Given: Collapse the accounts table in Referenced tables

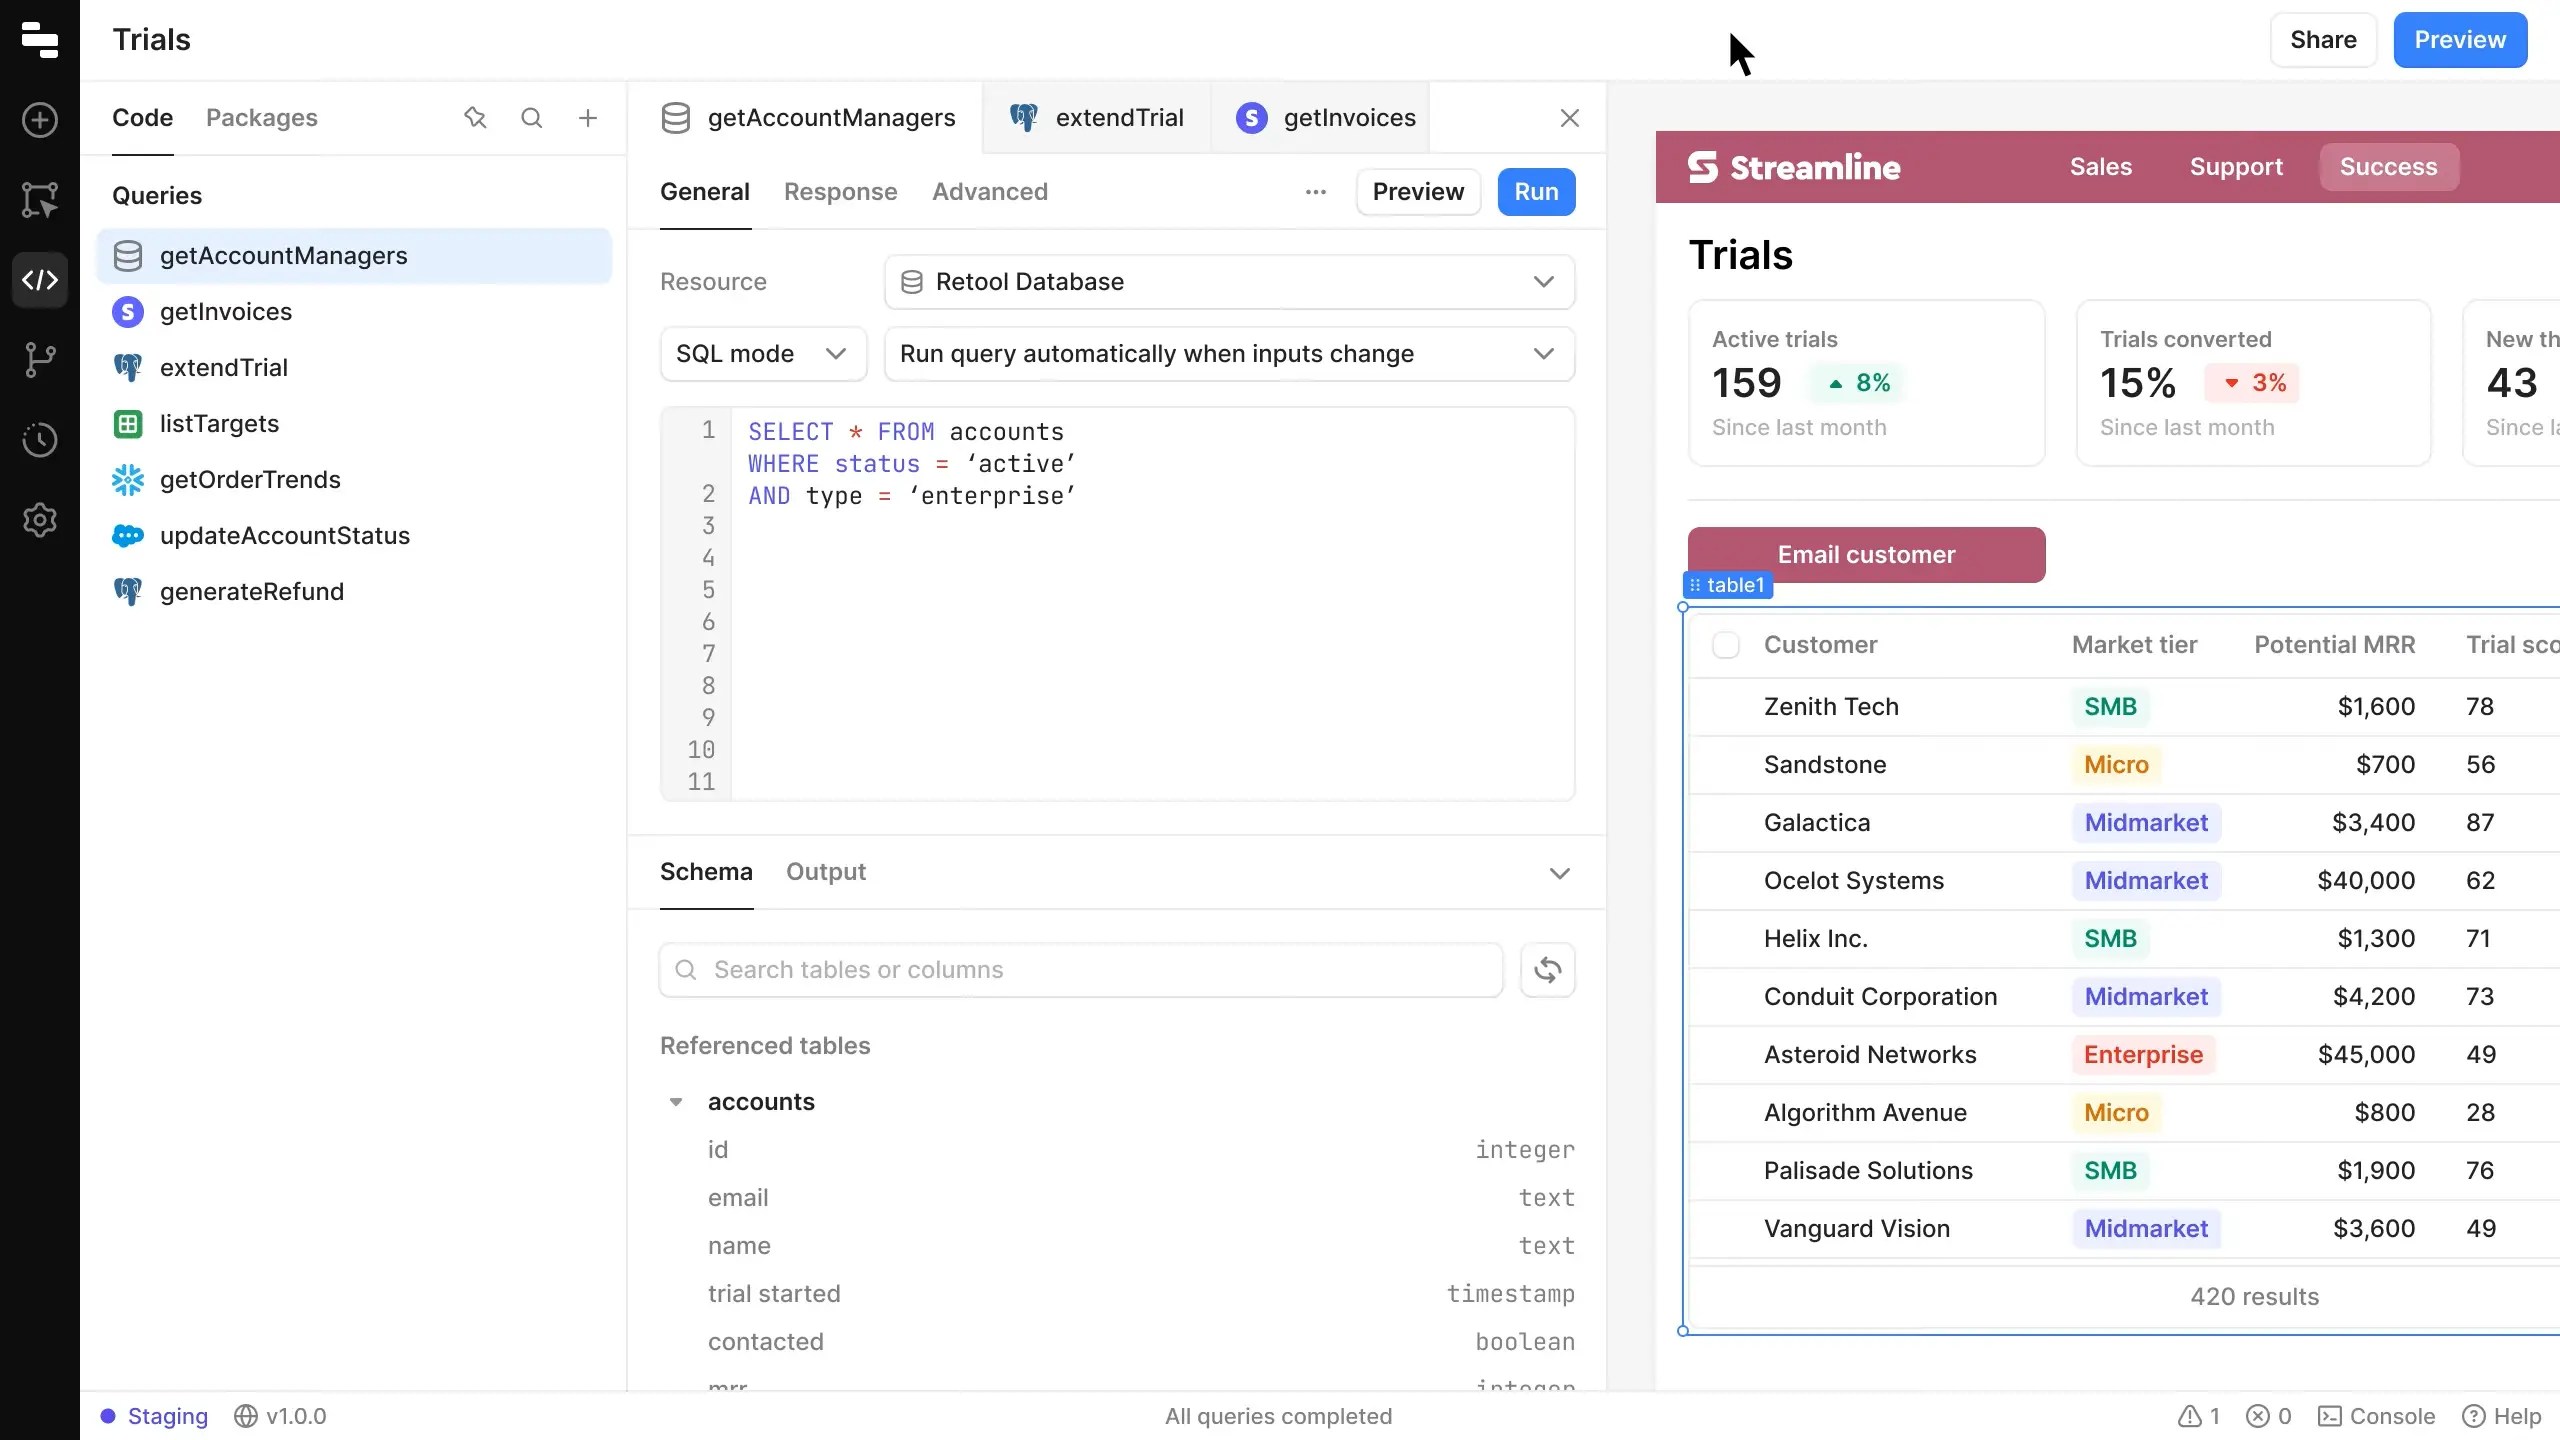Looking at the screenshot, I should (x=676, y=1101).
